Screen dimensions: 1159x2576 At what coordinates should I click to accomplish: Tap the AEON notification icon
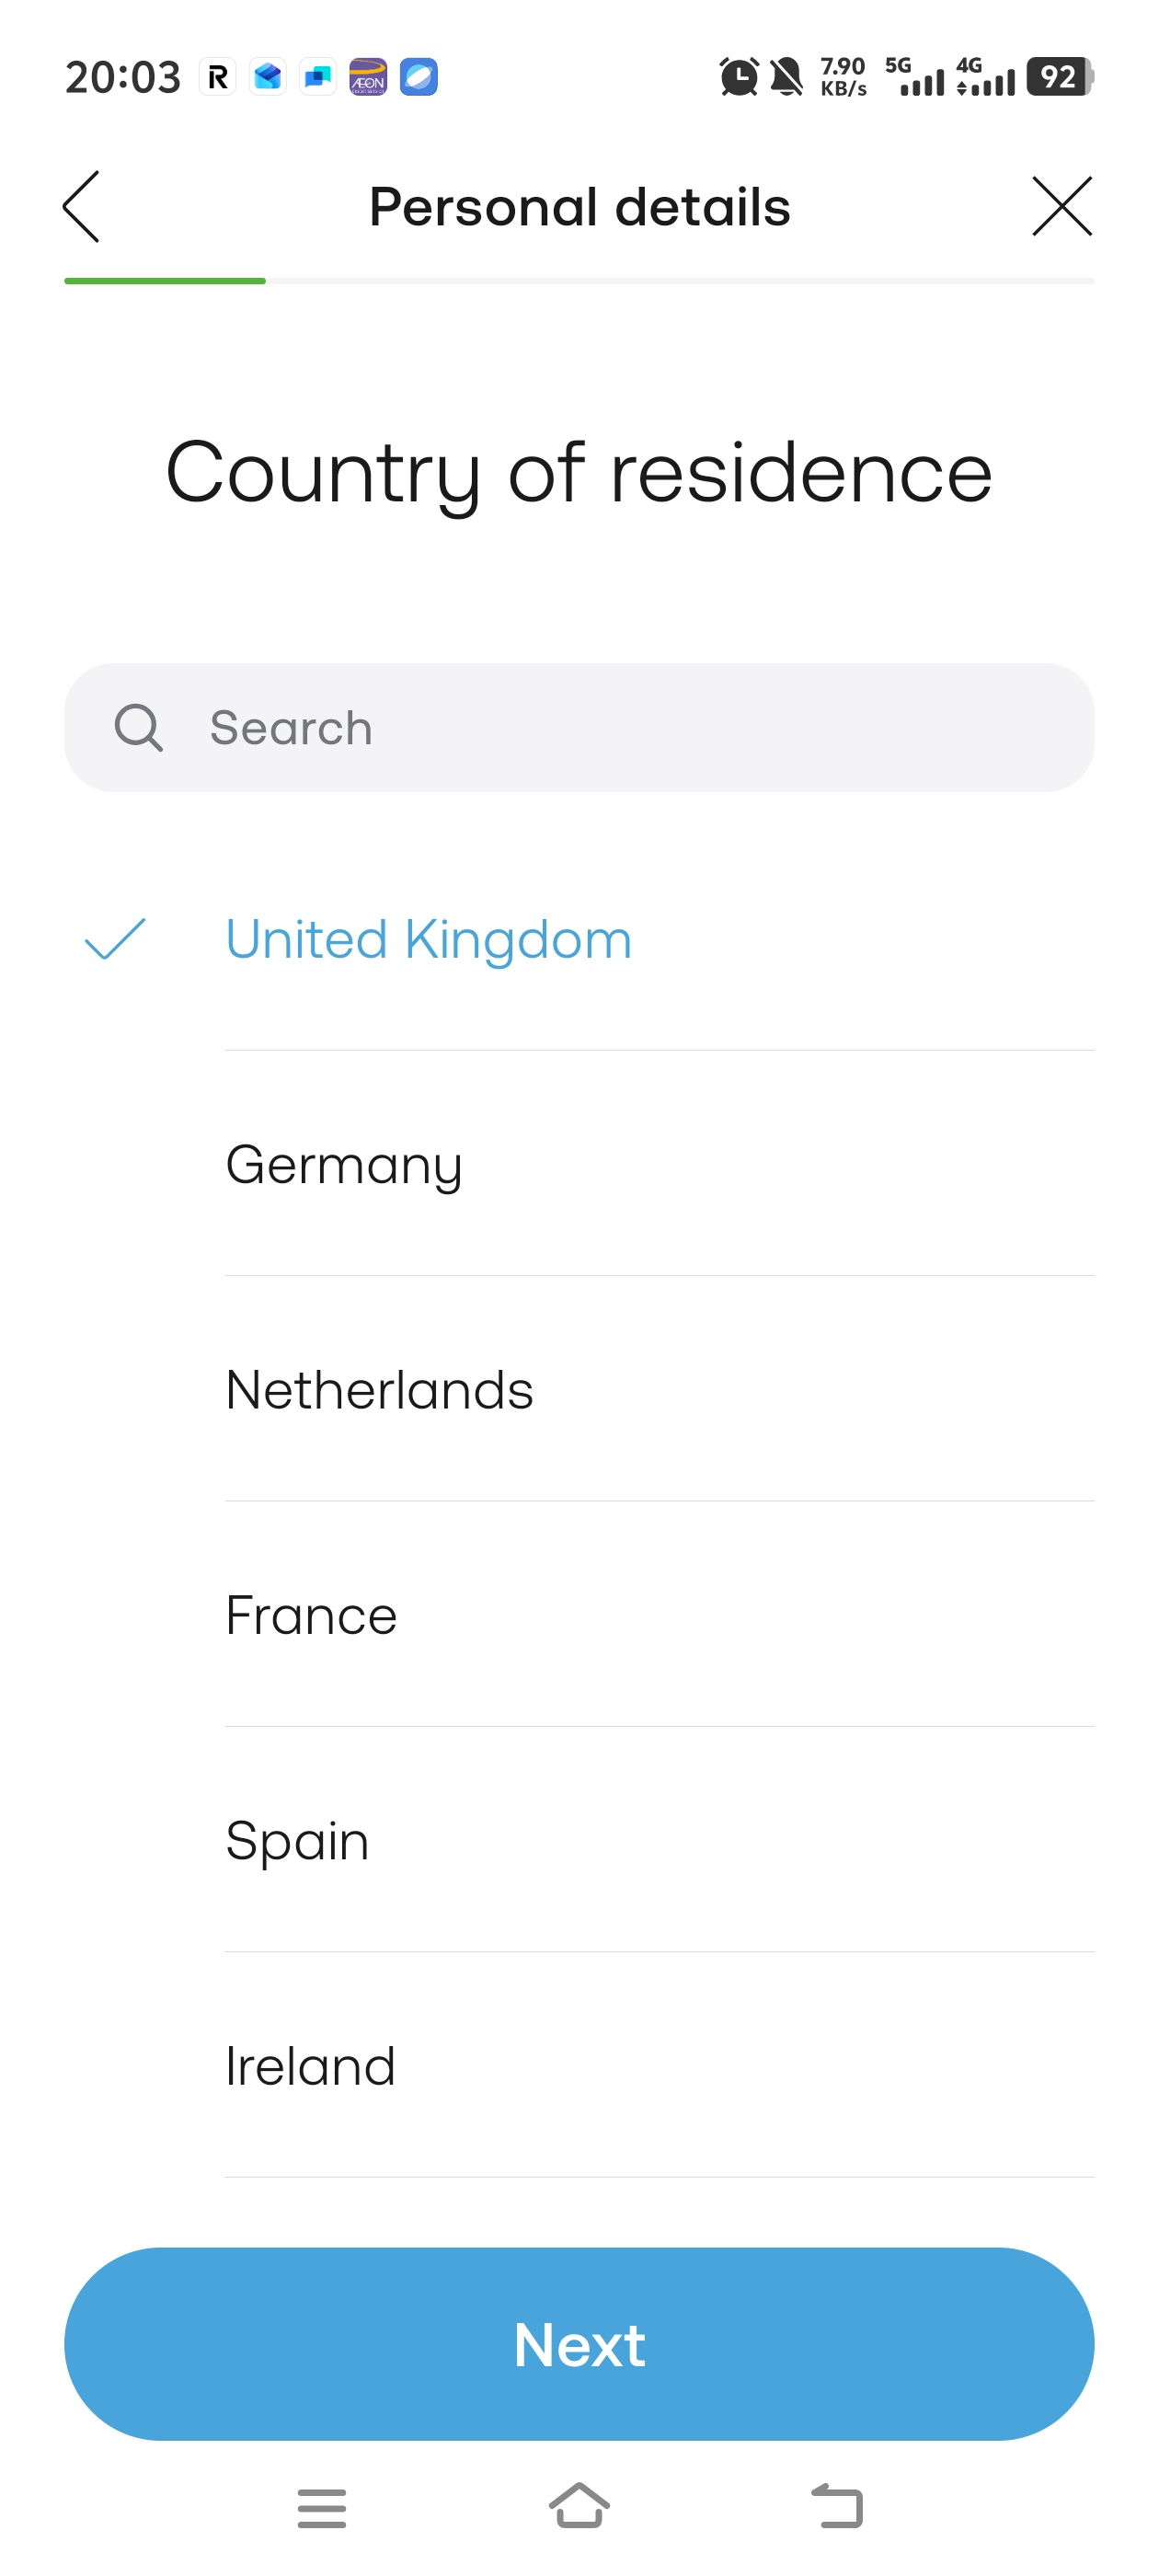[x=367, y=77]
